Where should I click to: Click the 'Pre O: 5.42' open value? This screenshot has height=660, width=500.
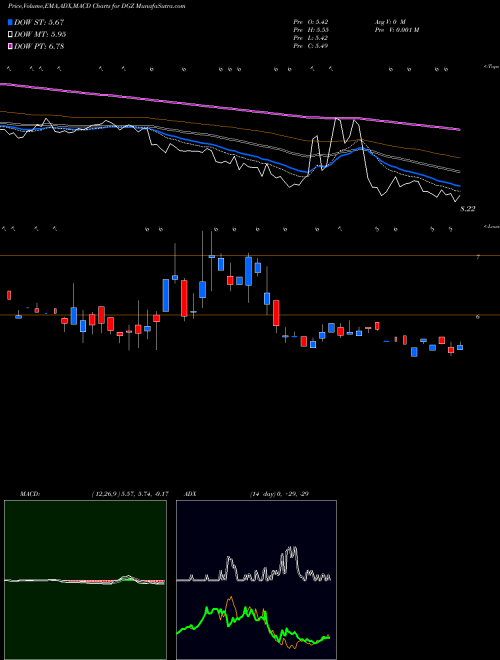311,22
